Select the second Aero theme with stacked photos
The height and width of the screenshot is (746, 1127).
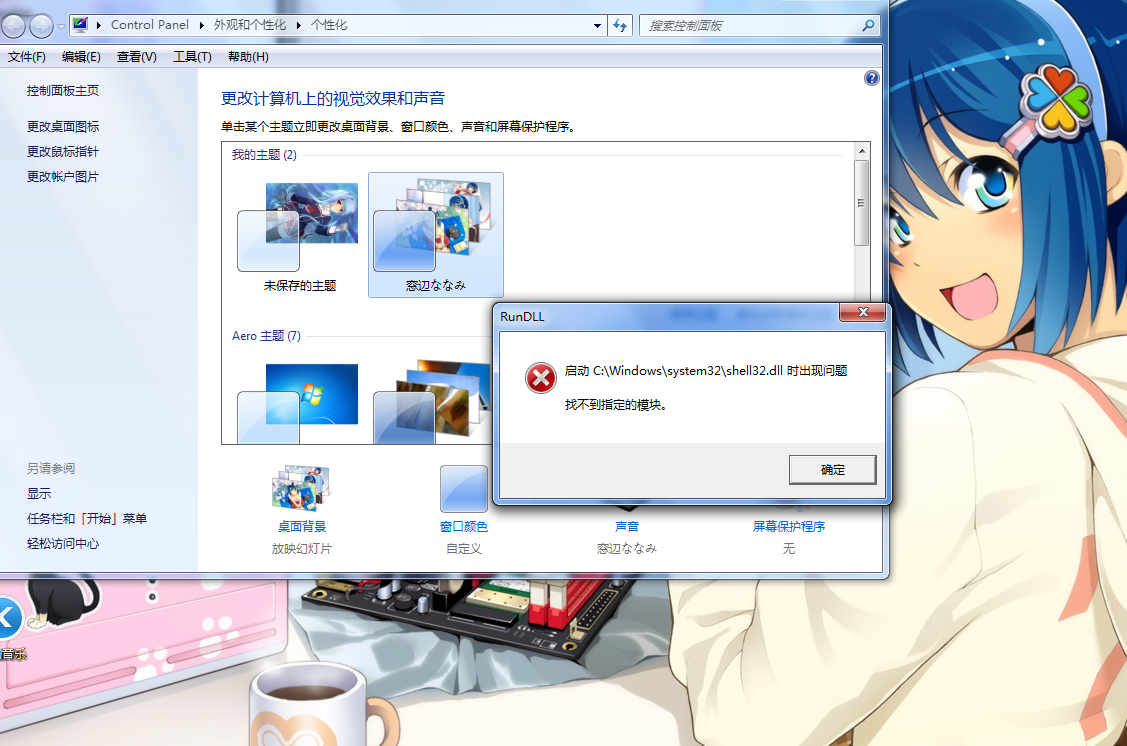431,403
